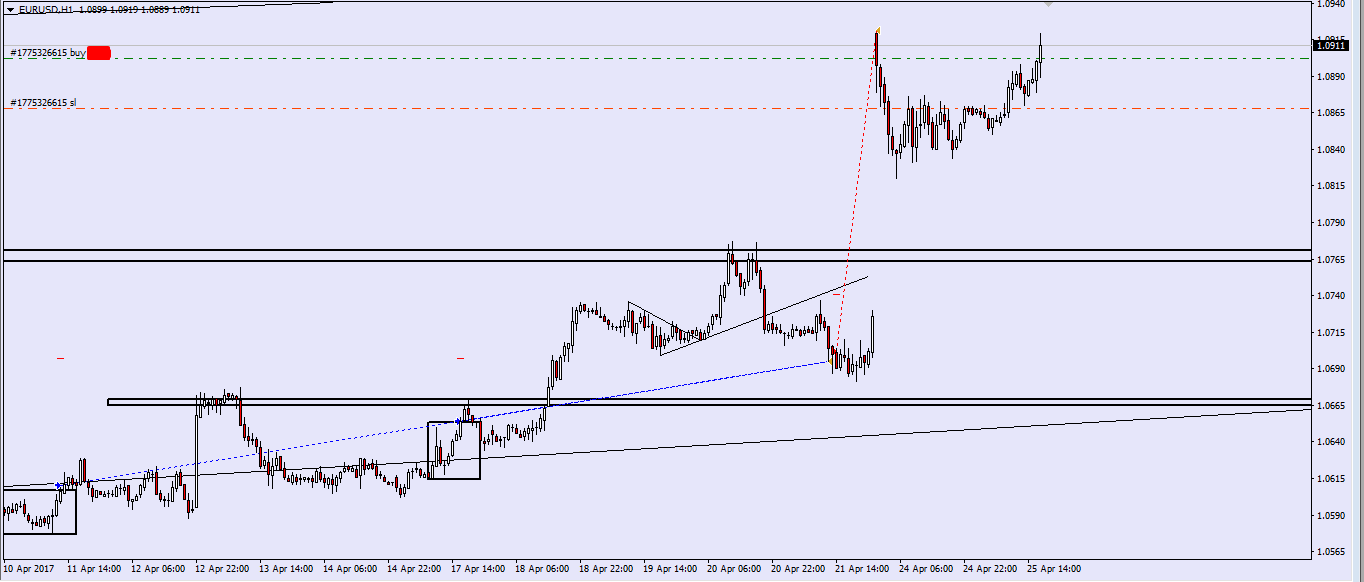Click the '13 Apr 14:00' time axis label

coord(286,568)
